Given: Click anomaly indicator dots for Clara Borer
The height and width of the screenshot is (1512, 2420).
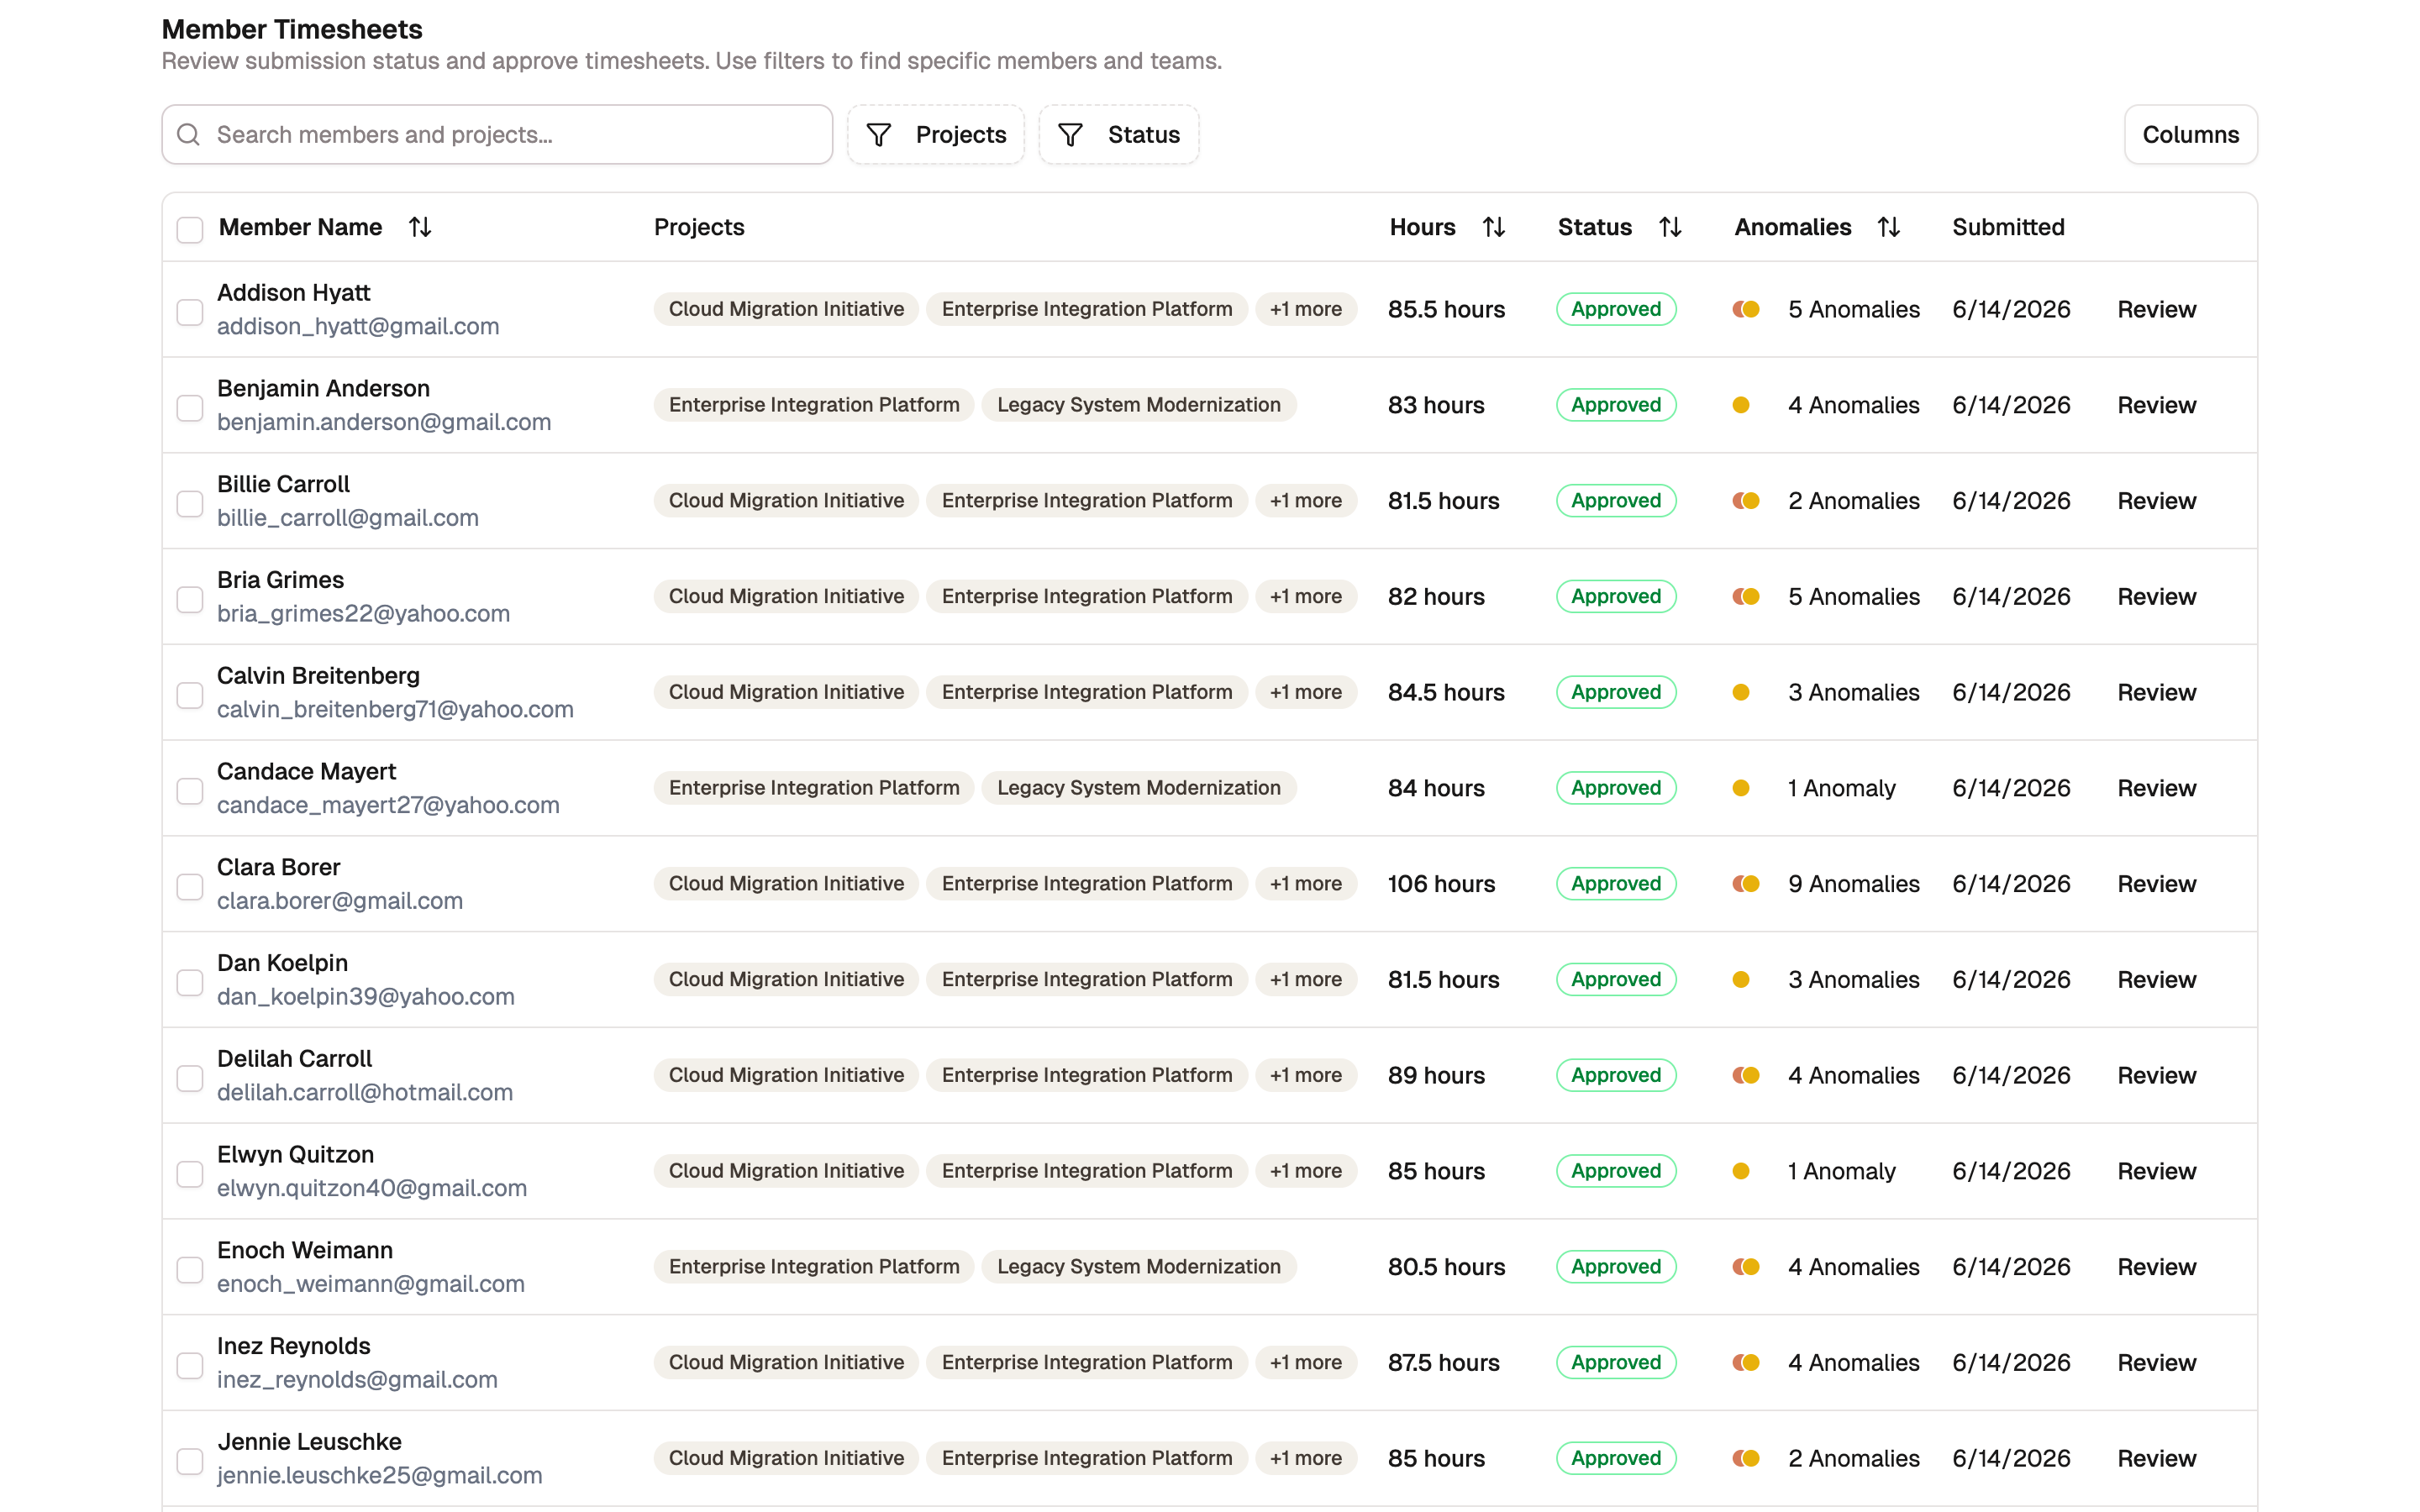Looking at the screenshot, I should [x=1746, y=884].
